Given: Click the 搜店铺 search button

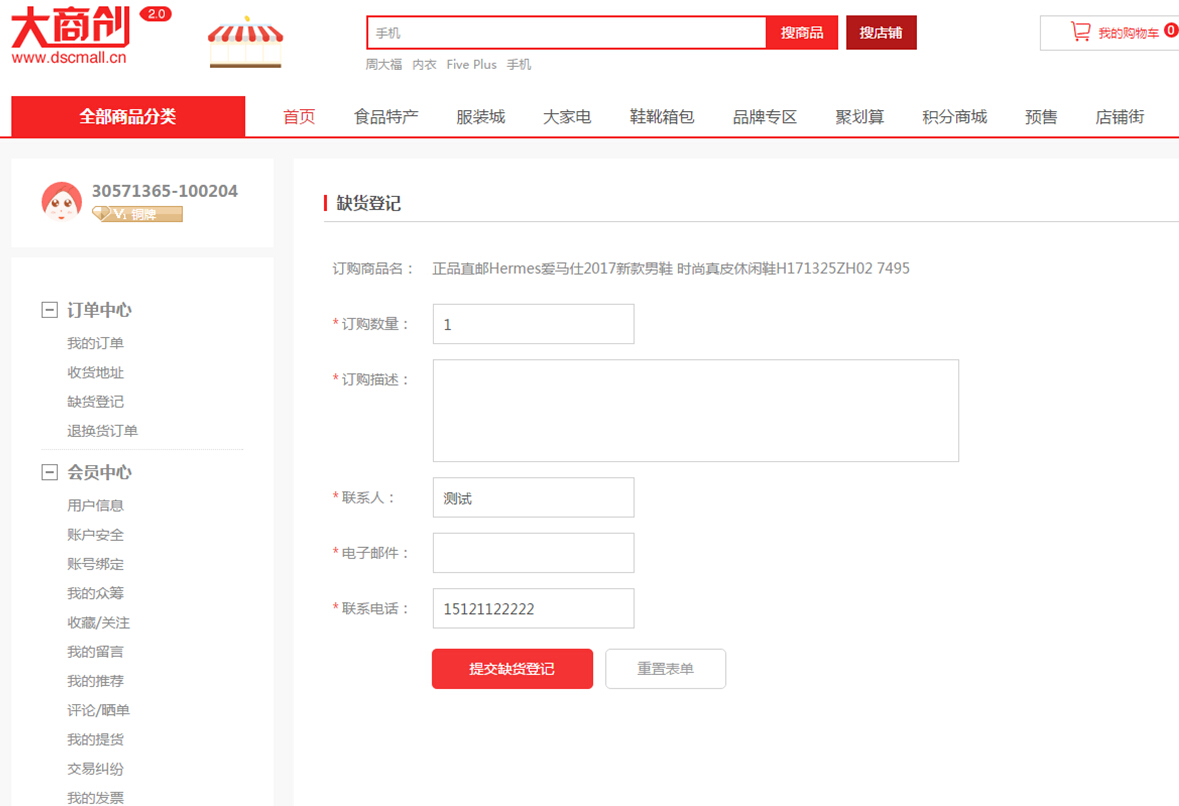Looking at the screenshot, I should coord(881,32).
